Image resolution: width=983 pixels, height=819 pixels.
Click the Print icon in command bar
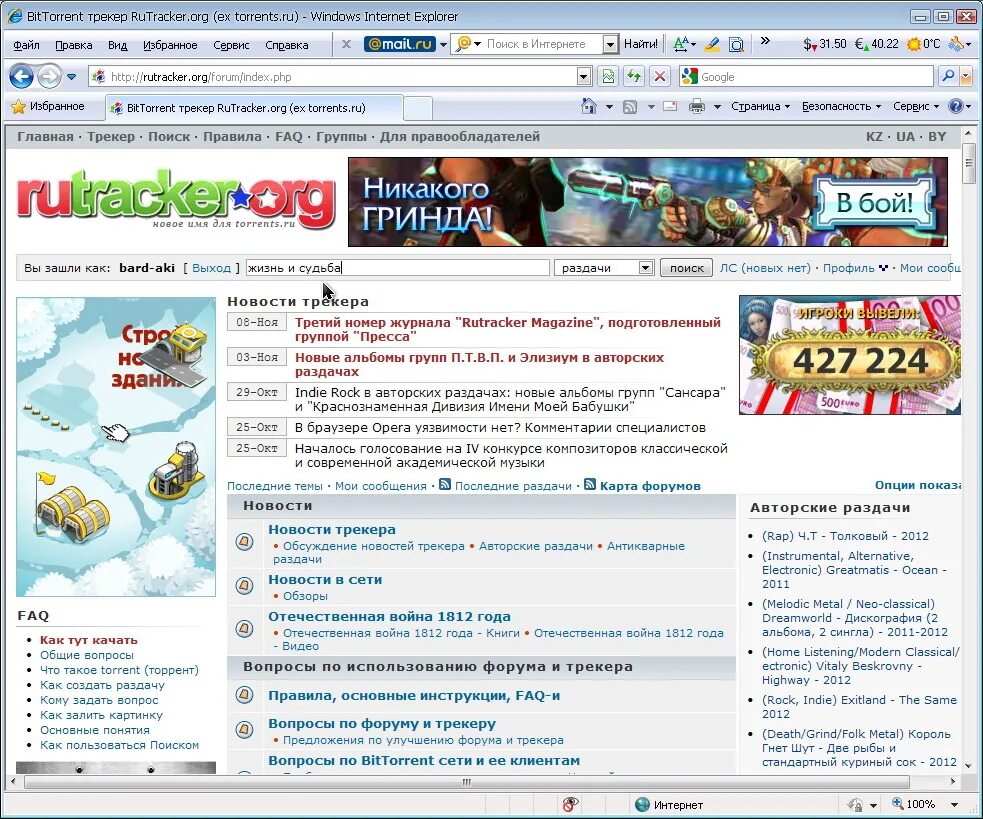tap(697, 107)
